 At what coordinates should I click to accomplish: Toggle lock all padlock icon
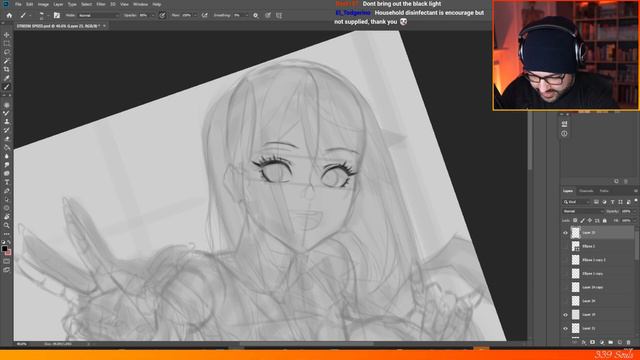coord(604,220)
